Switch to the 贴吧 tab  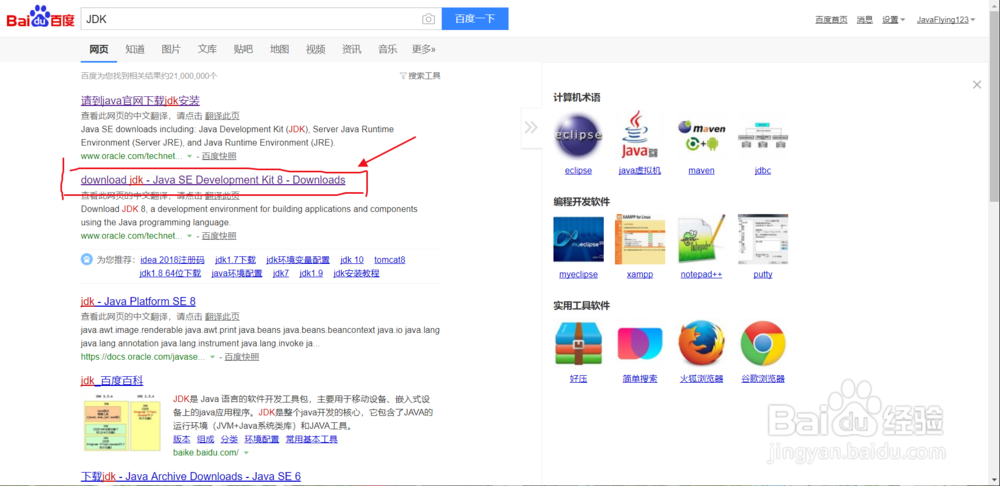(243, 49)
